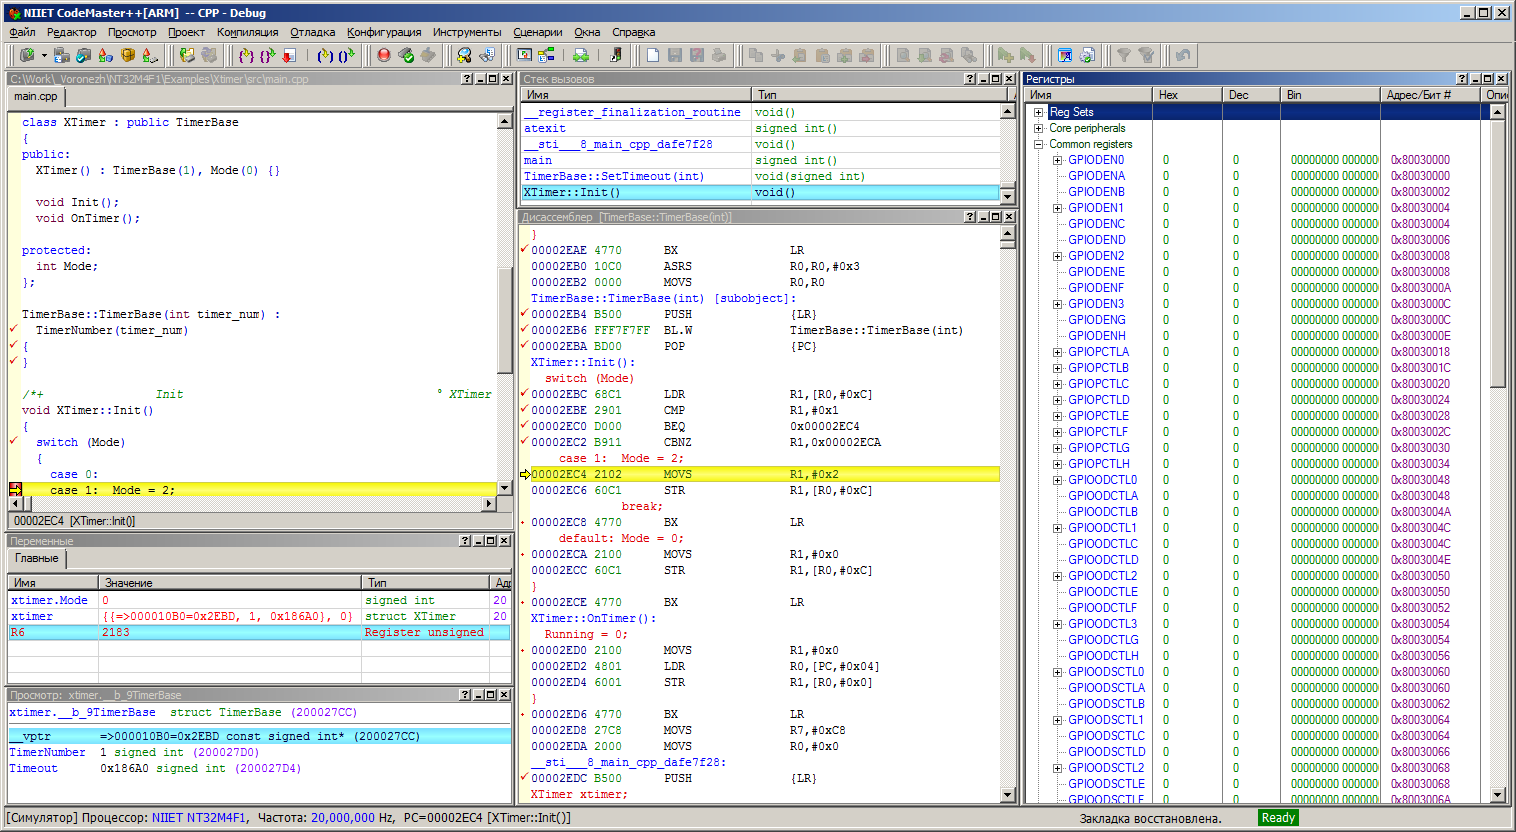Toggle breakpoint mark at disassembly address 00002EAE
The image size is (1516, 832).
click(x=525, y=250)
